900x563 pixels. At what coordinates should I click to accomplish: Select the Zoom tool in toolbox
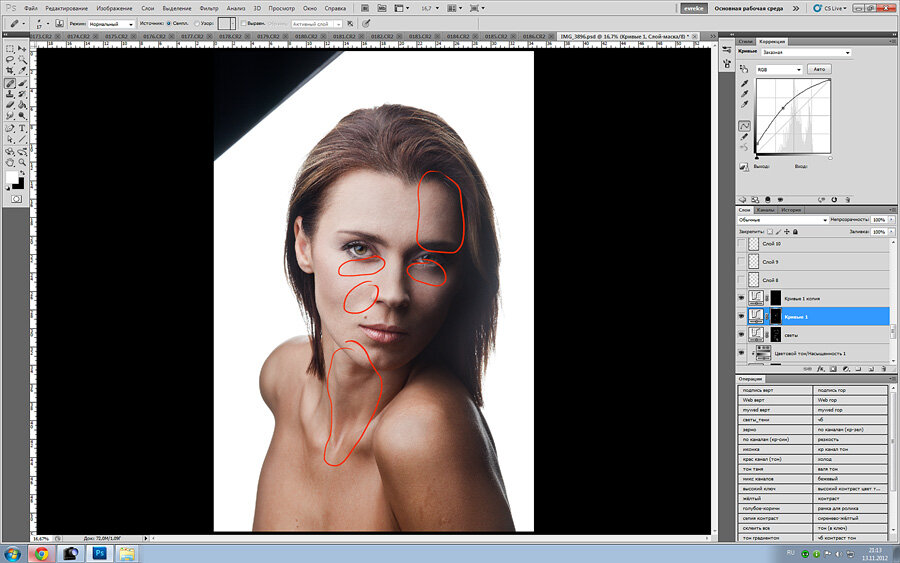coord(22,162)
